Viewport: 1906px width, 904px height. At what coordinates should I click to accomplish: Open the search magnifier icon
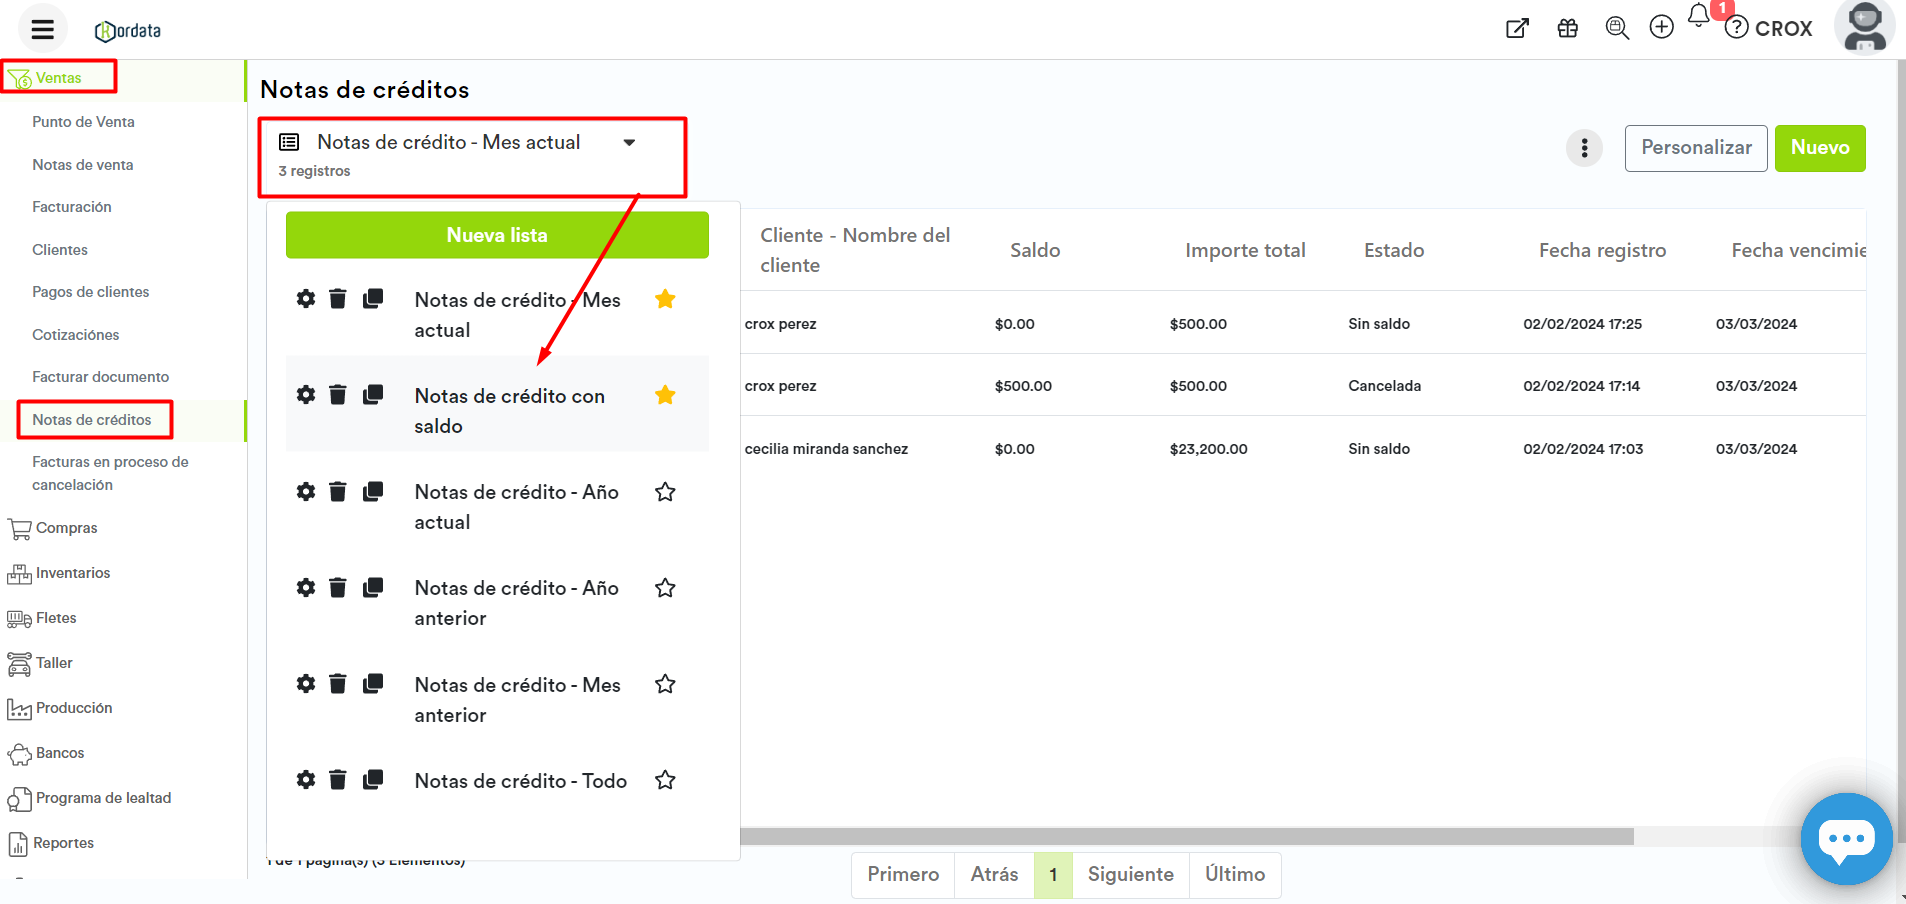tap(1616, 28)
